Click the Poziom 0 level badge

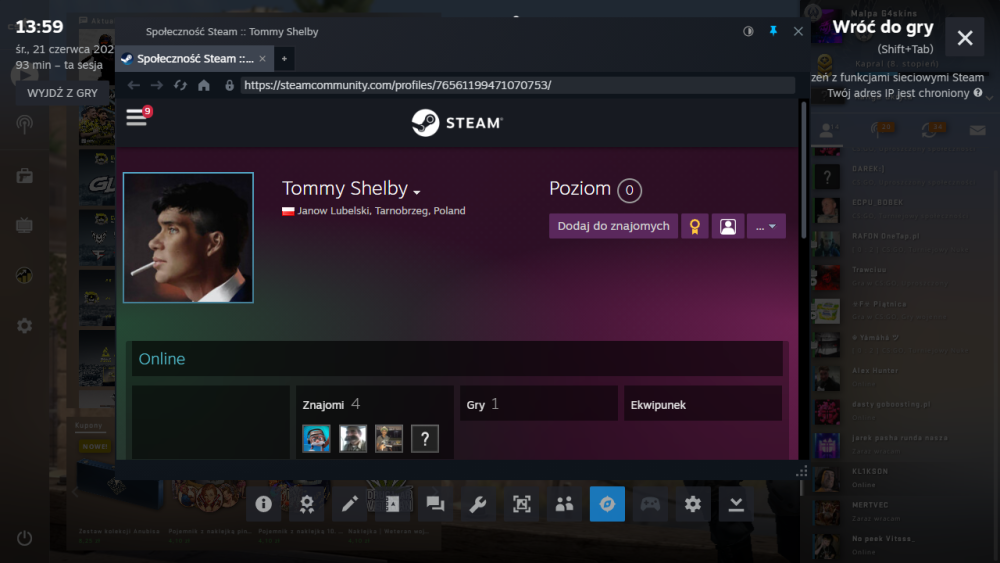point(629,190)
